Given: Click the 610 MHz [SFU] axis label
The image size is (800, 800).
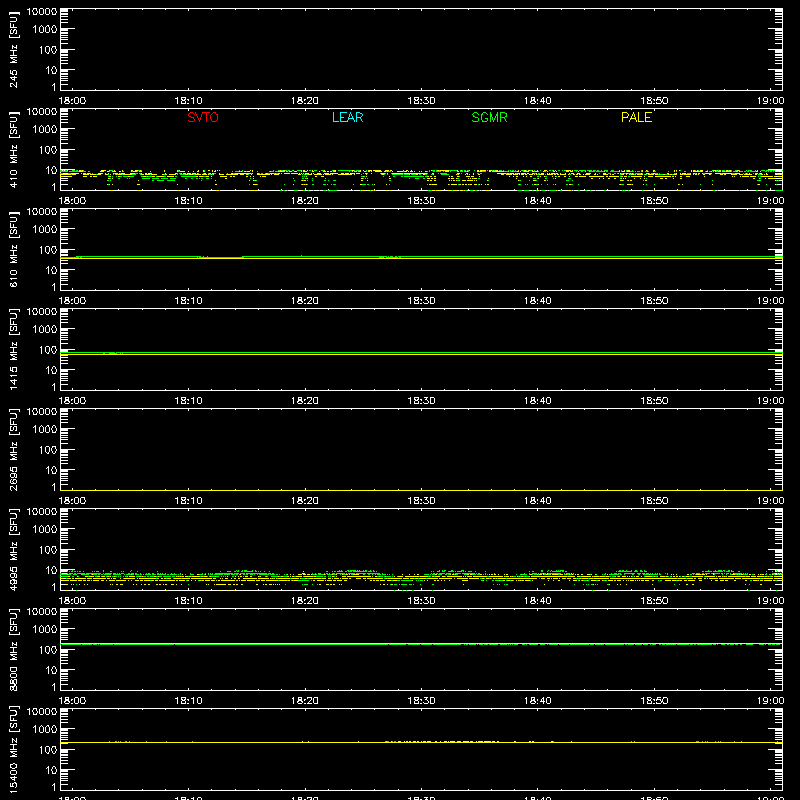Looking at the screenshot, I should click(x=14, y=249).
